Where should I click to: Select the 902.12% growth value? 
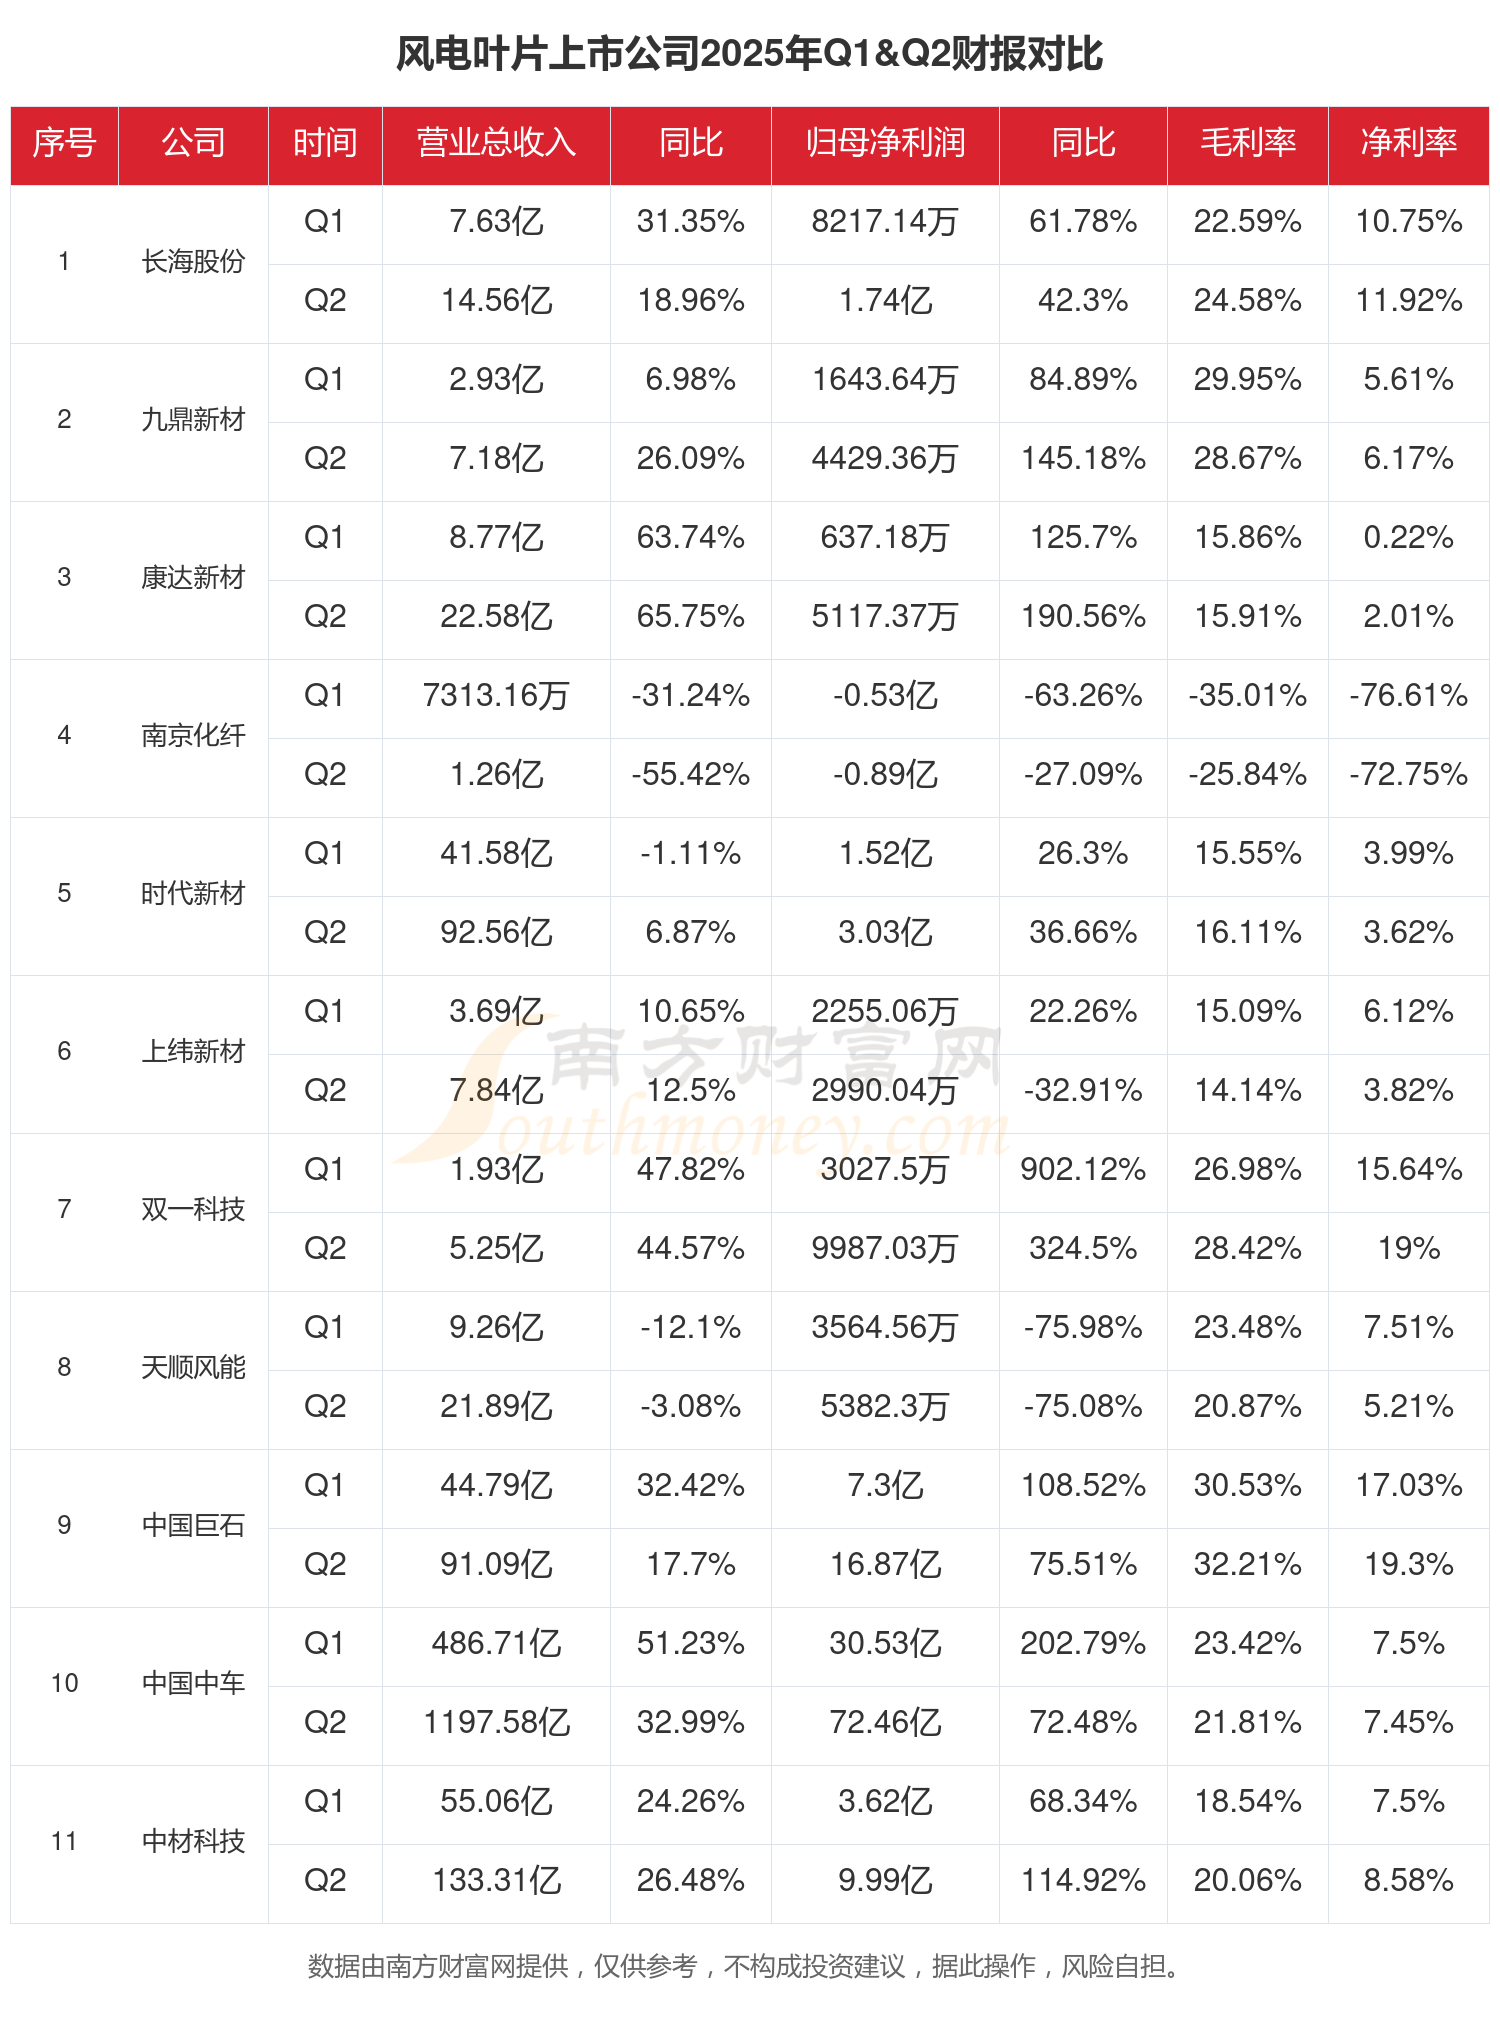click(1083, 1170)
